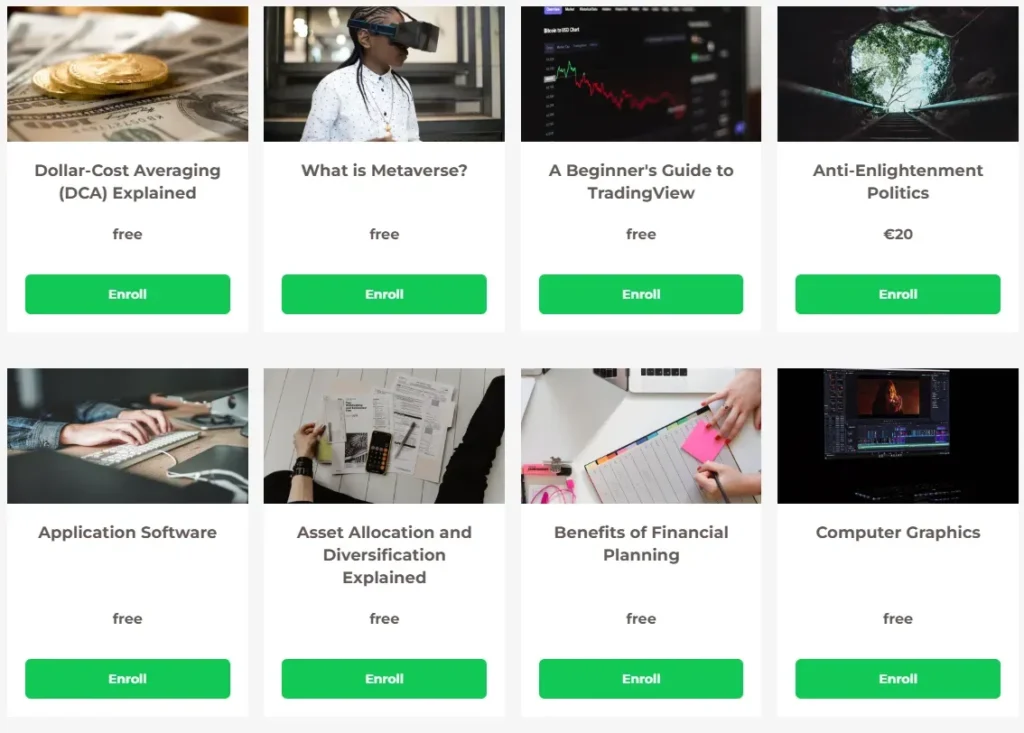Click the €20 price of Anti-Enlightenment Politics
Screen dimensions: 1024x733
coord(898,234)
